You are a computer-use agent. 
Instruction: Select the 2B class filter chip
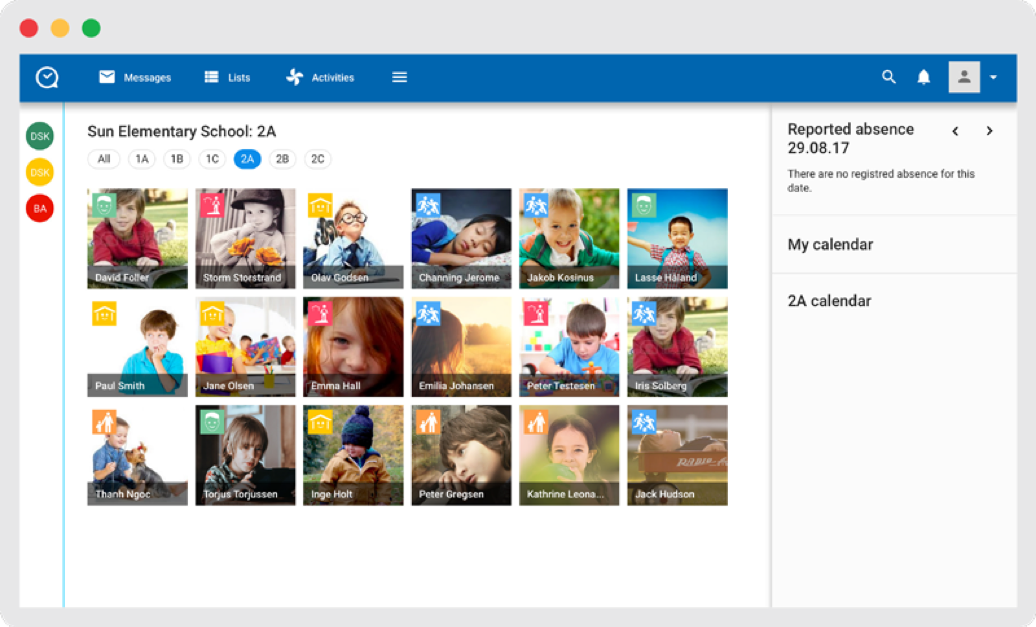click(x=283, y=159)
